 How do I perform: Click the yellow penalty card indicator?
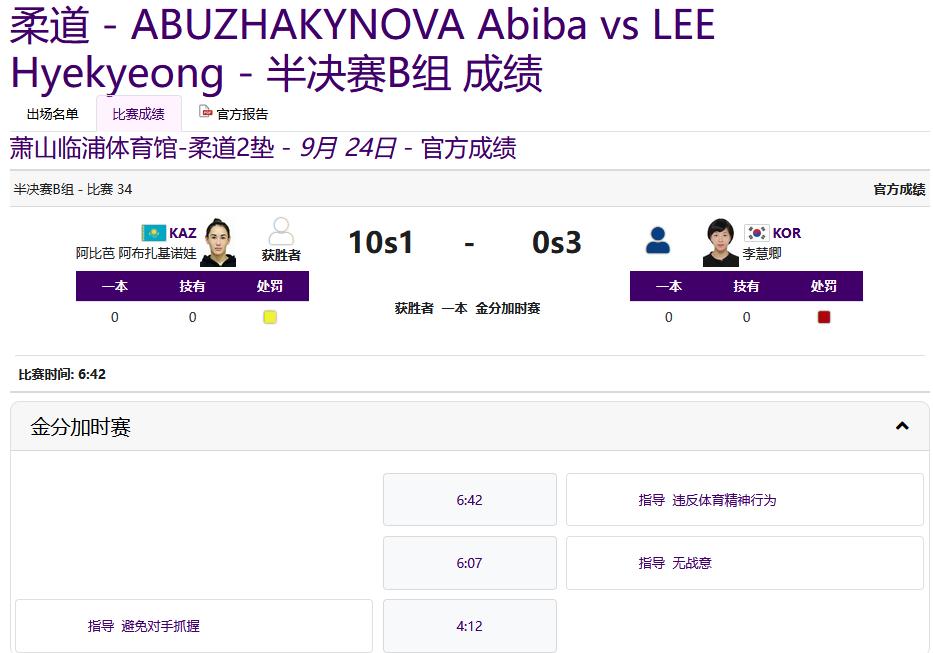270,317
